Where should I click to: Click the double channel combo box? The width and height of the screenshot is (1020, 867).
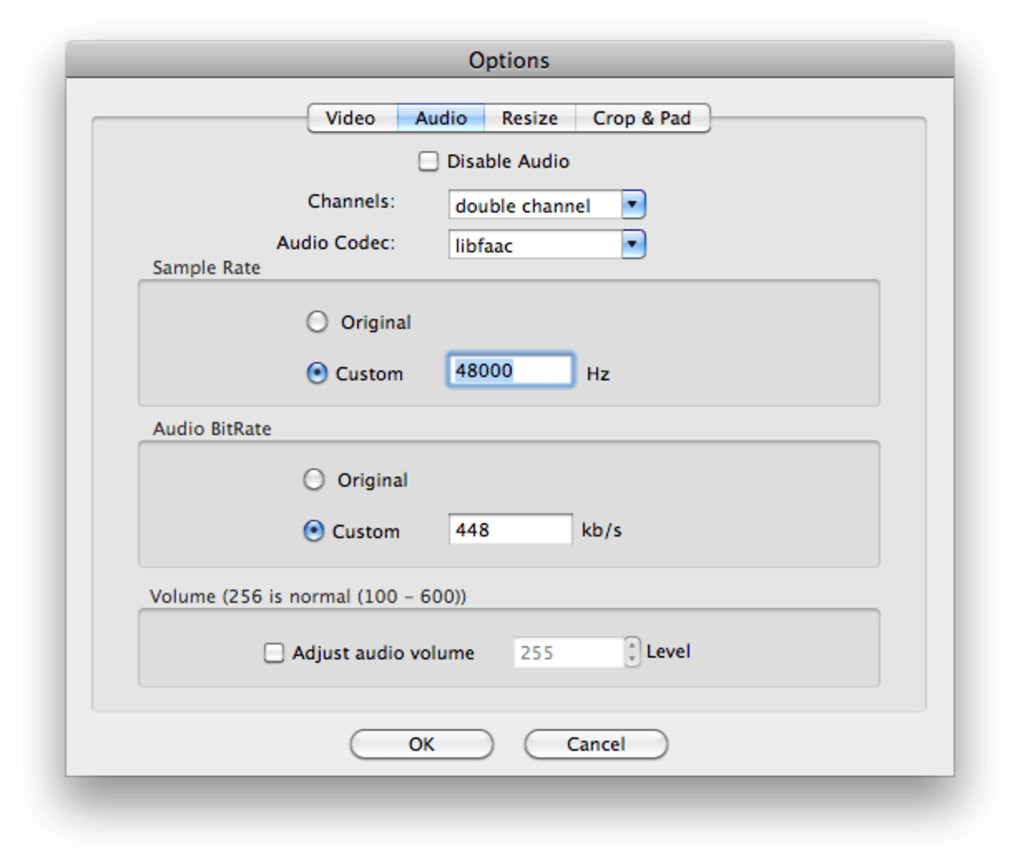pos(535,206)
